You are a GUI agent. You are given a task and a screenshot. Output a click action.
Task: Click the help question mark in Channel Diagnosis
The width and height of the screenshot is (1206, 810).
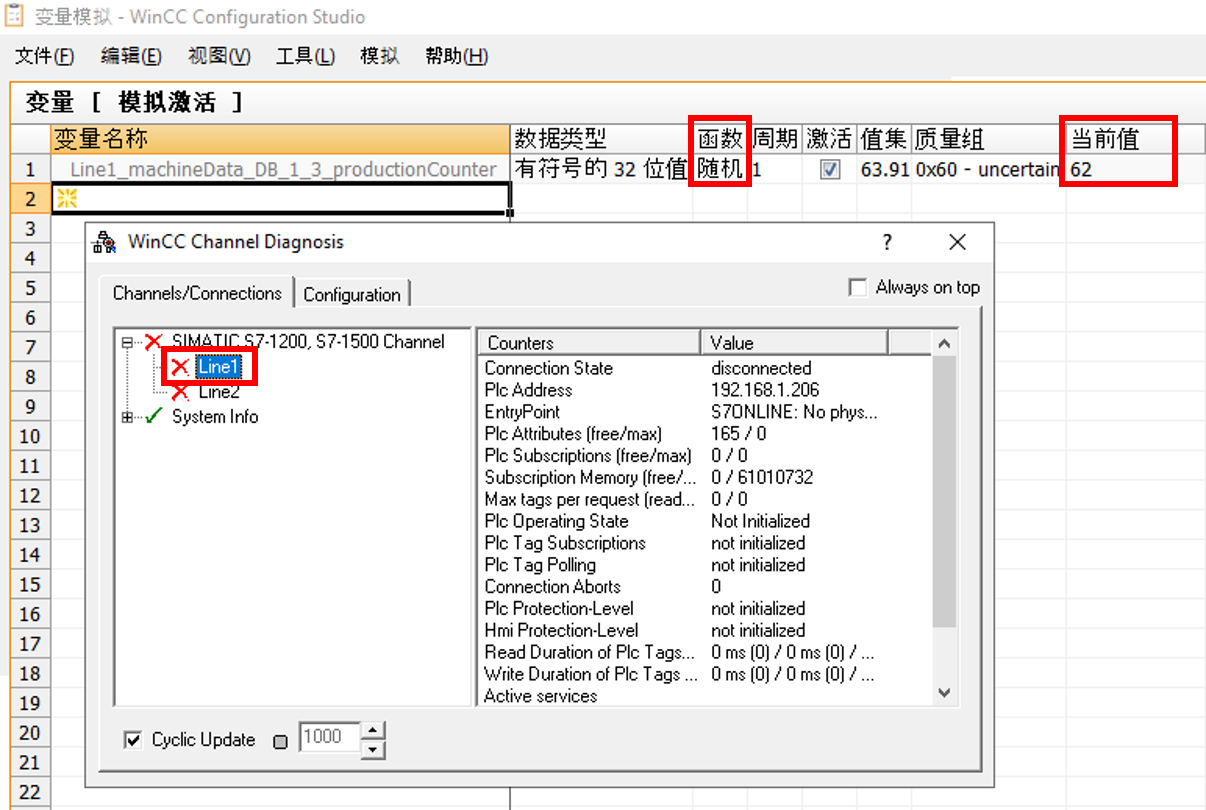(x=886, y=242)
